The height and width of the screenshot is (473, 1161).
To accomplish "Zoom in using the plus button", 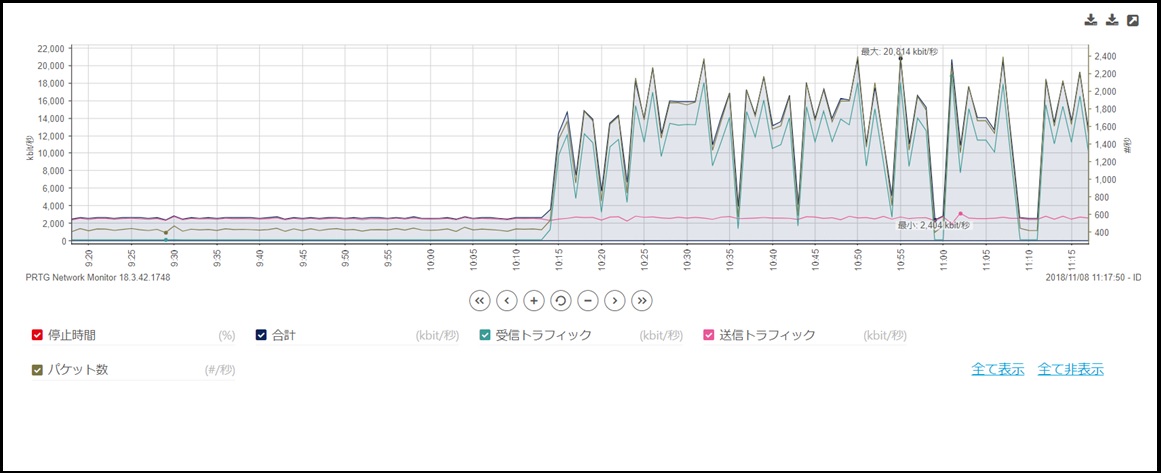I will pos(534,301).
